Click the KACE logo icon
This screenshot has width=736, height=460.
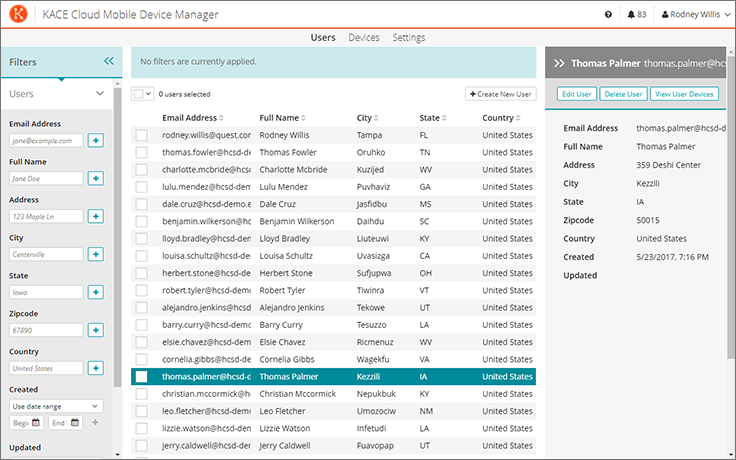click(x=20, y=15)
